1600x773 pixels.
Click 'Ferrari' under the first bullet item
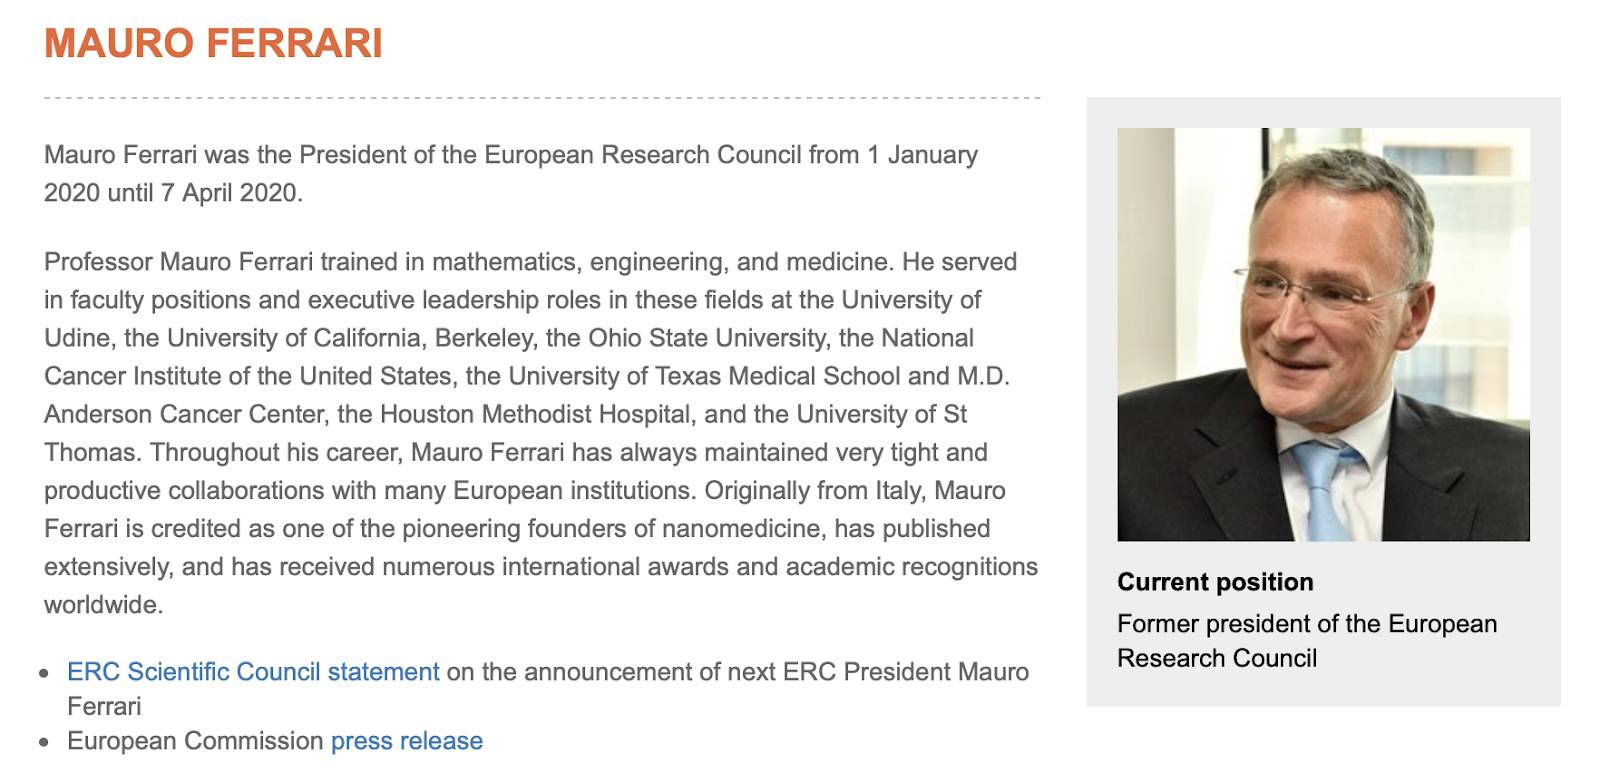(104, 707)
